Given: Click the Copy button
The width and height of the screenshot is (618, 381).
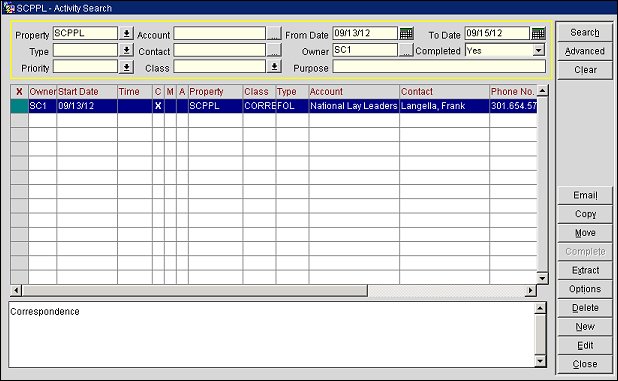Looking at the screenshot, I should [x=585, y=214].
